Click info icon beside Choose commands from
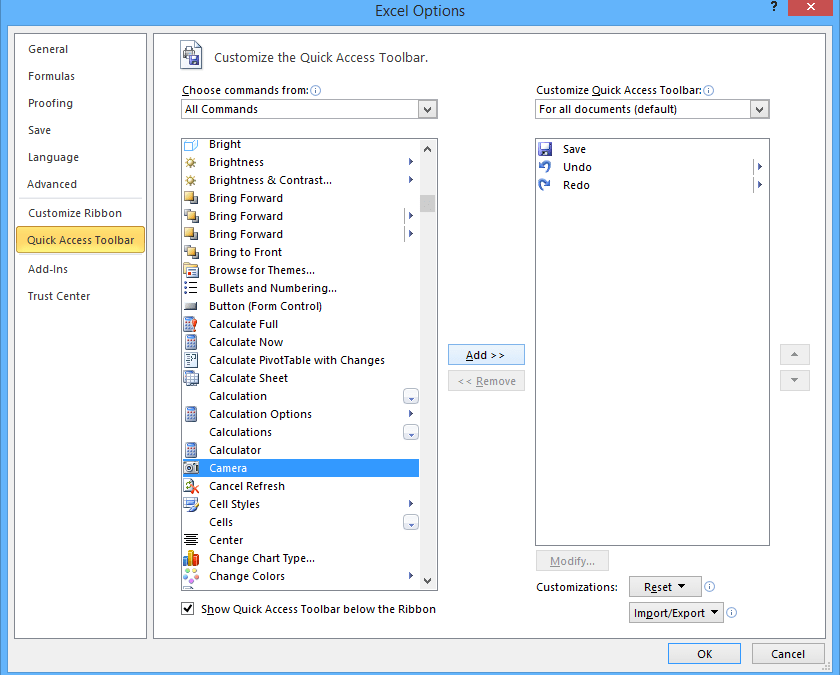Screen dimensions: 840x675 [316, 90]
